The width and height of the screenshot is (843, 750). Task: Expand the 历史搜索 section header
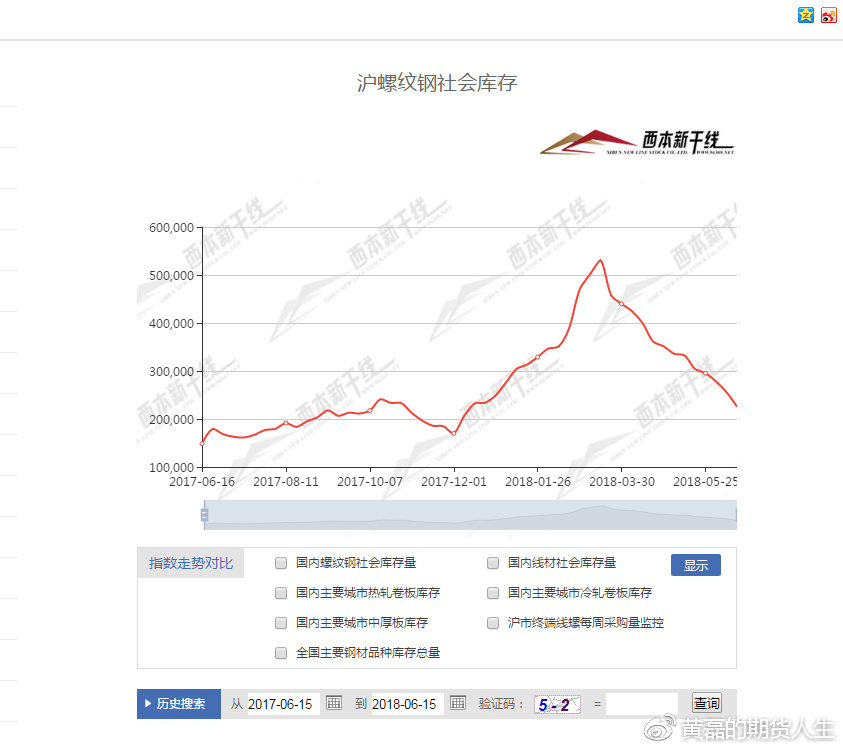click(179, 704)
